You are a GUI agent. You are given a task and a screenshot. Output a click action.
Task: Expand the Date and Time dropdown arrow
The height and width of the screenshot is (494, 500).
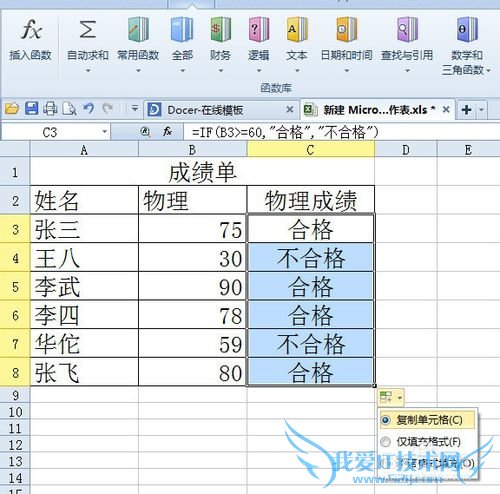347,71
